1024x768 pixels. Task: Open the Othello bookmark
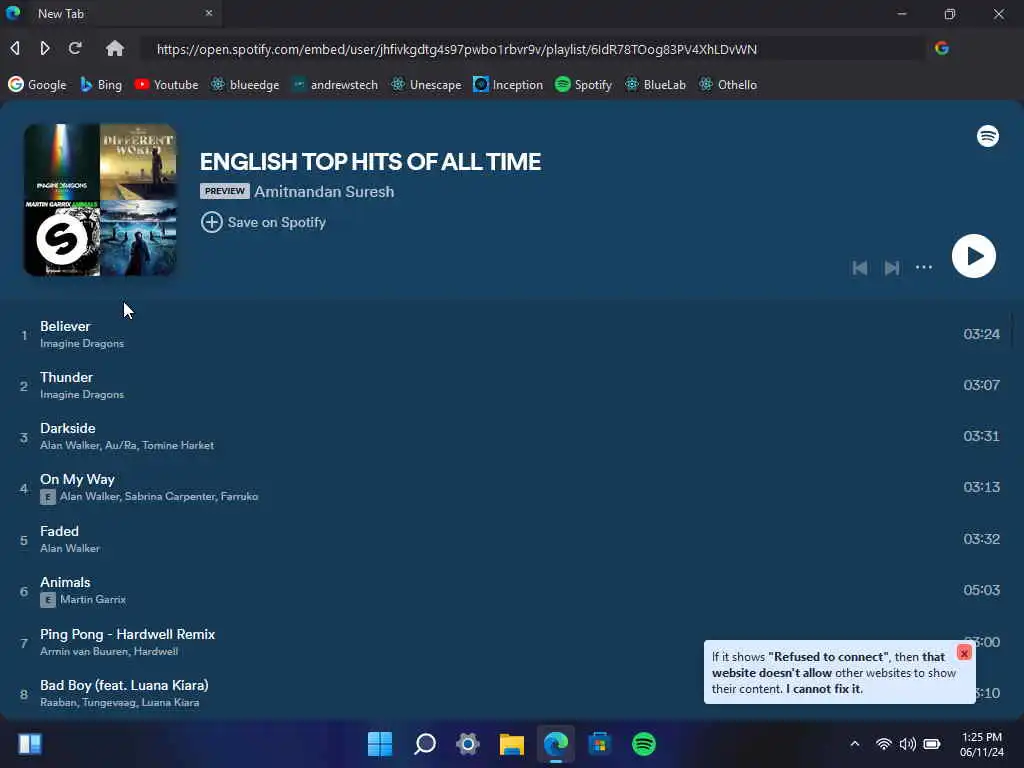click(x=728, y=84)
